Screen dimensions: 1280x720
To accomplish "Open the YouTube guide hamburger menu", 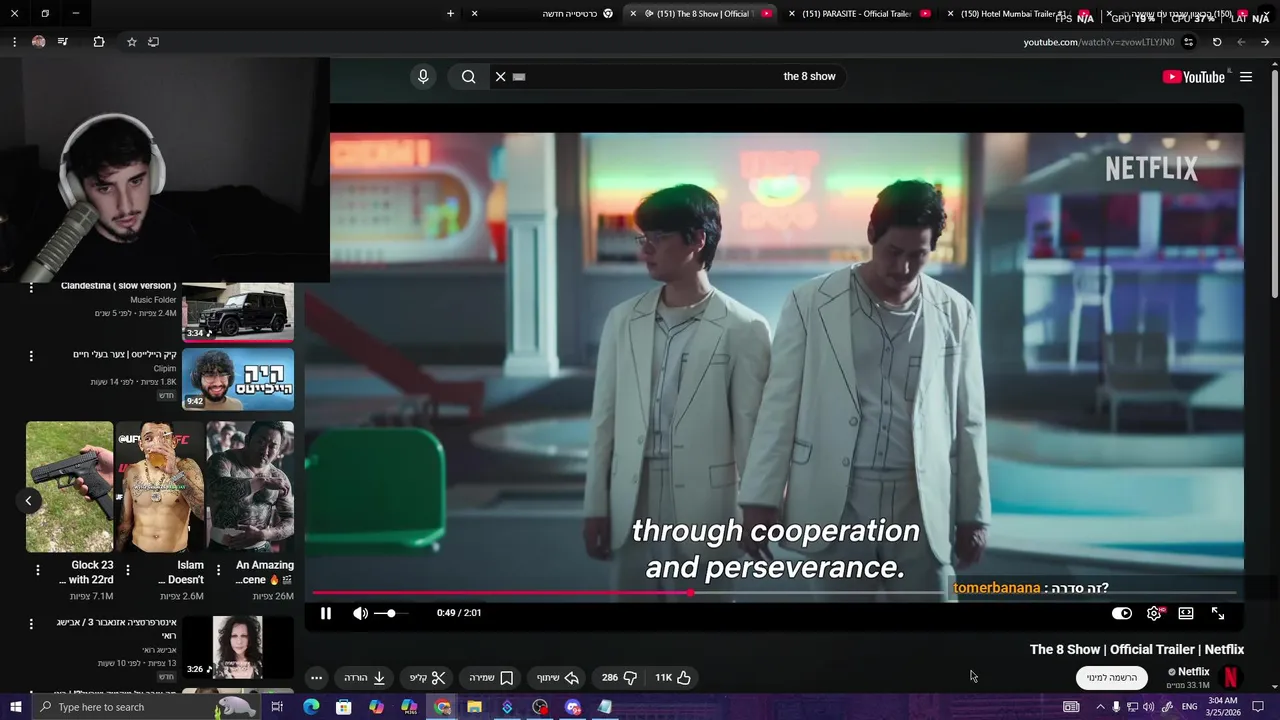I will point(1246,77).
